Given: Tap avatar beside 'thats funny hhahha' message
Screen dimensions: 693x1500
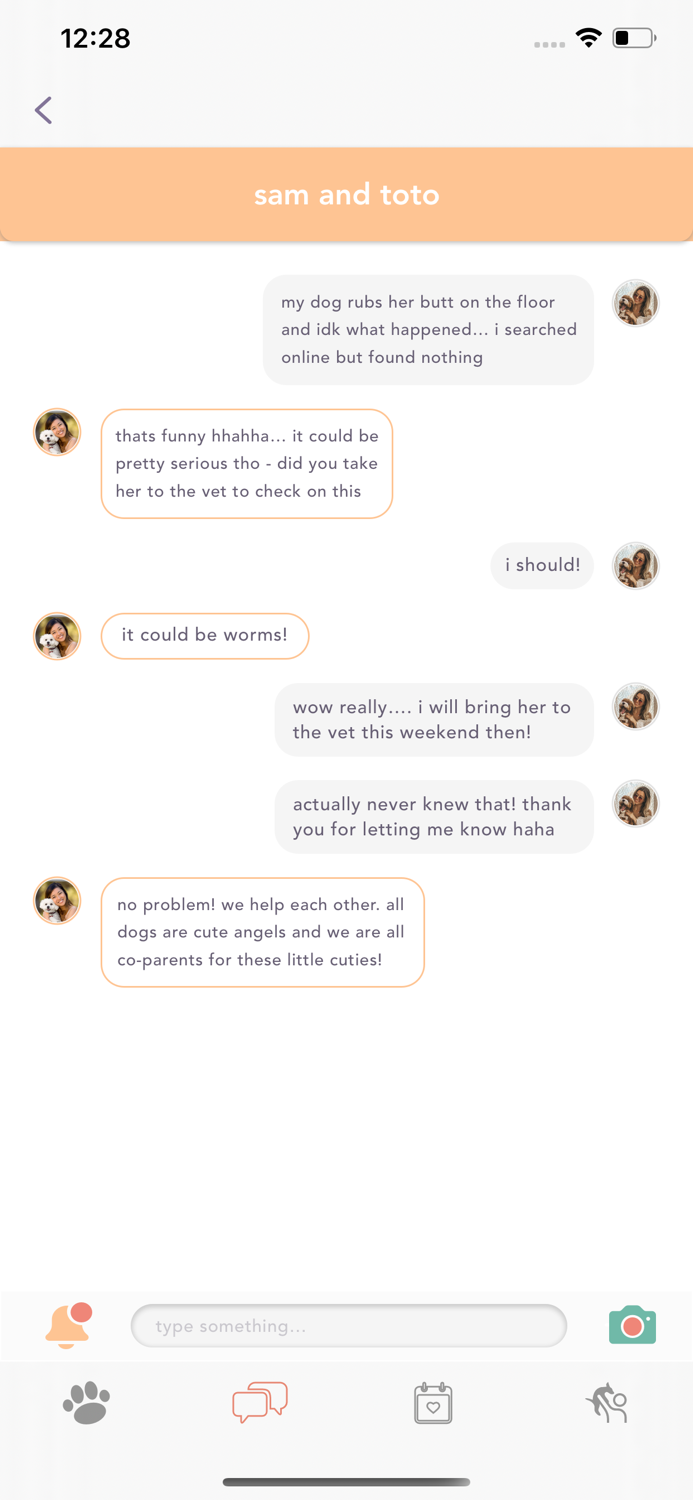Looking at the screenshot, I should click(57, 433).
